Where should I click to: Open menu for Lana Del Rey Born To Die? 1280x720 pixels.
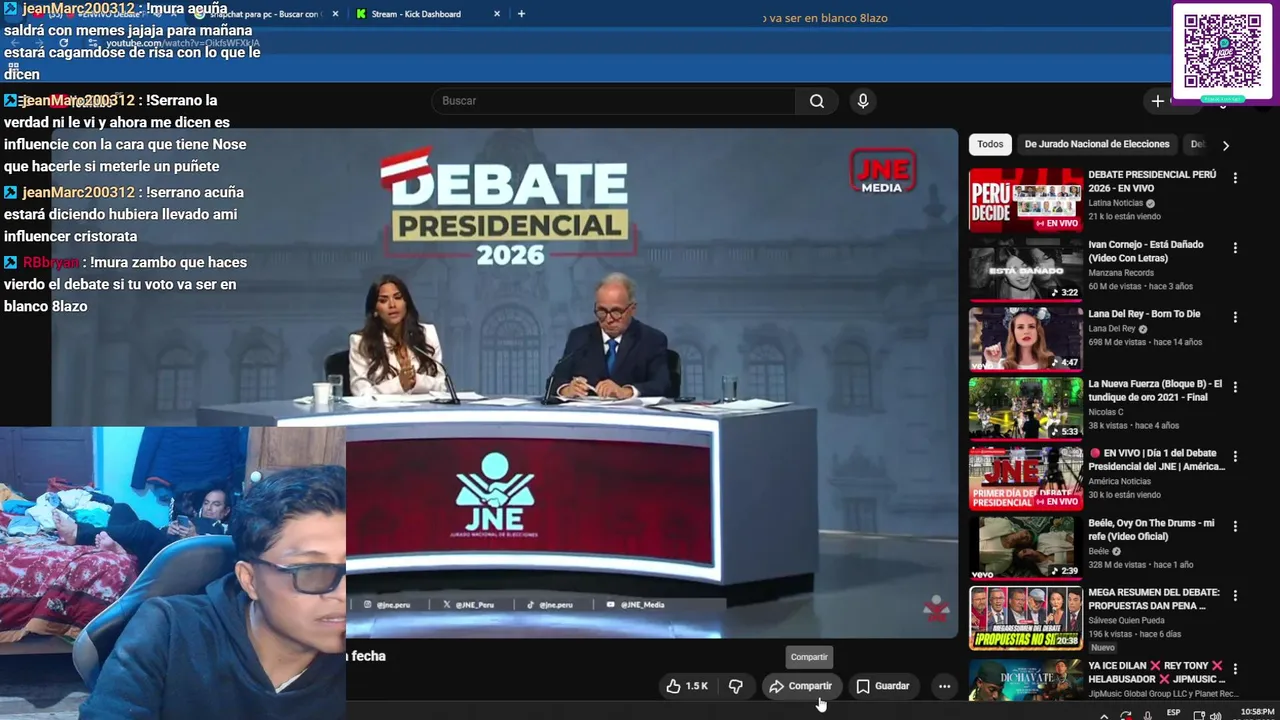point(1235,317)
